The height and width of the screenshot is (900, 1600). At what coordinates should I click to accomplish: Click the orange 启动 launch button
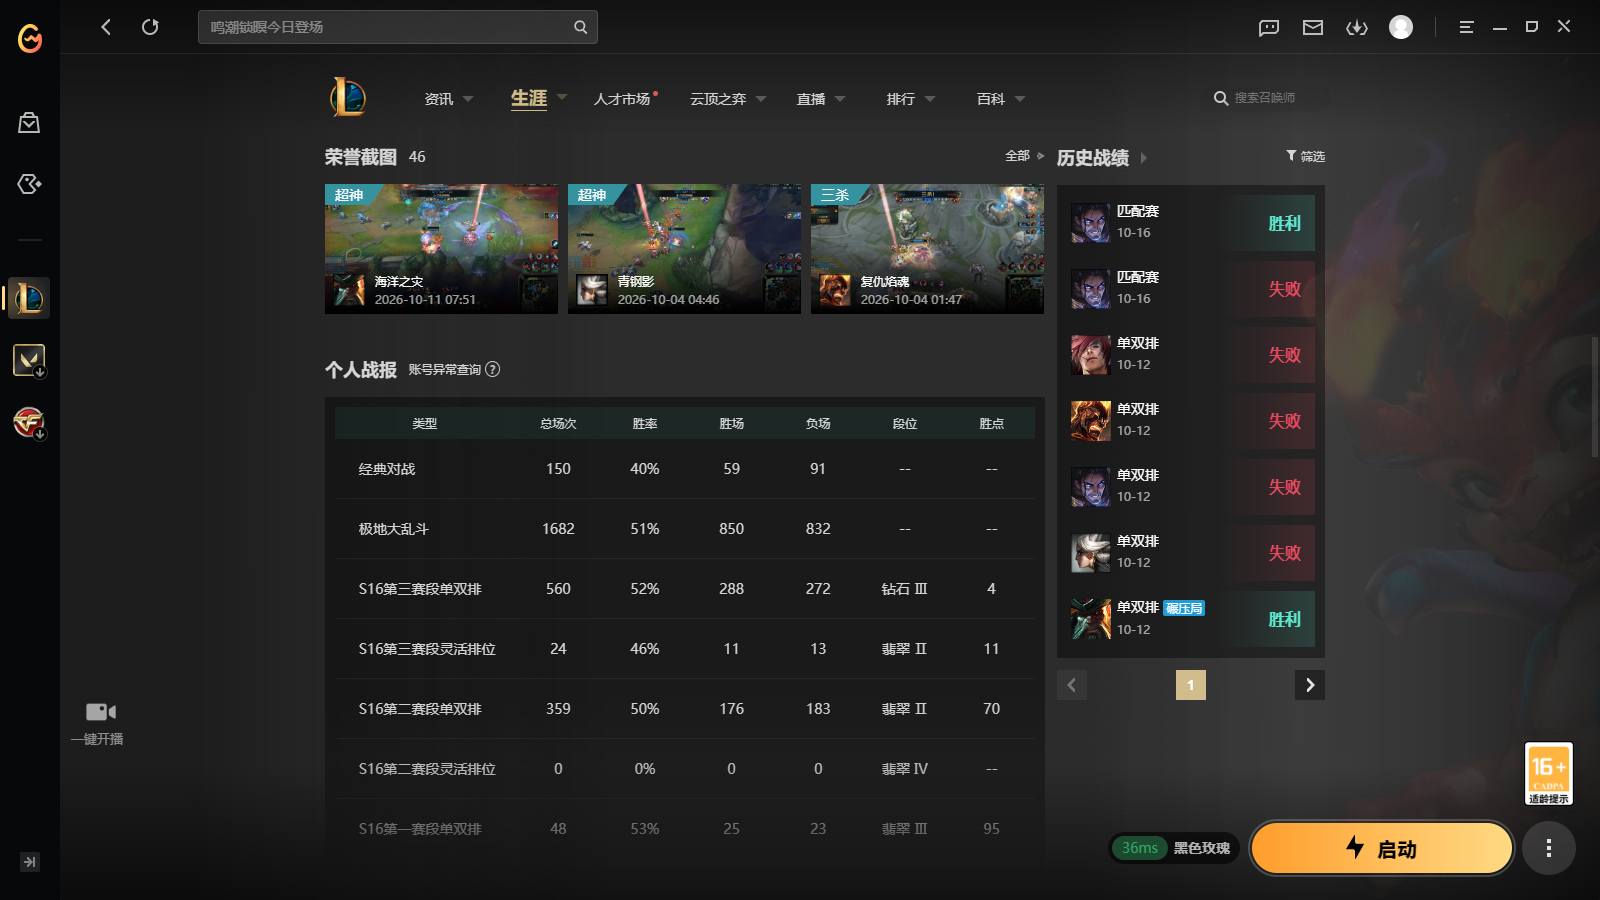tap(1382, 848)
